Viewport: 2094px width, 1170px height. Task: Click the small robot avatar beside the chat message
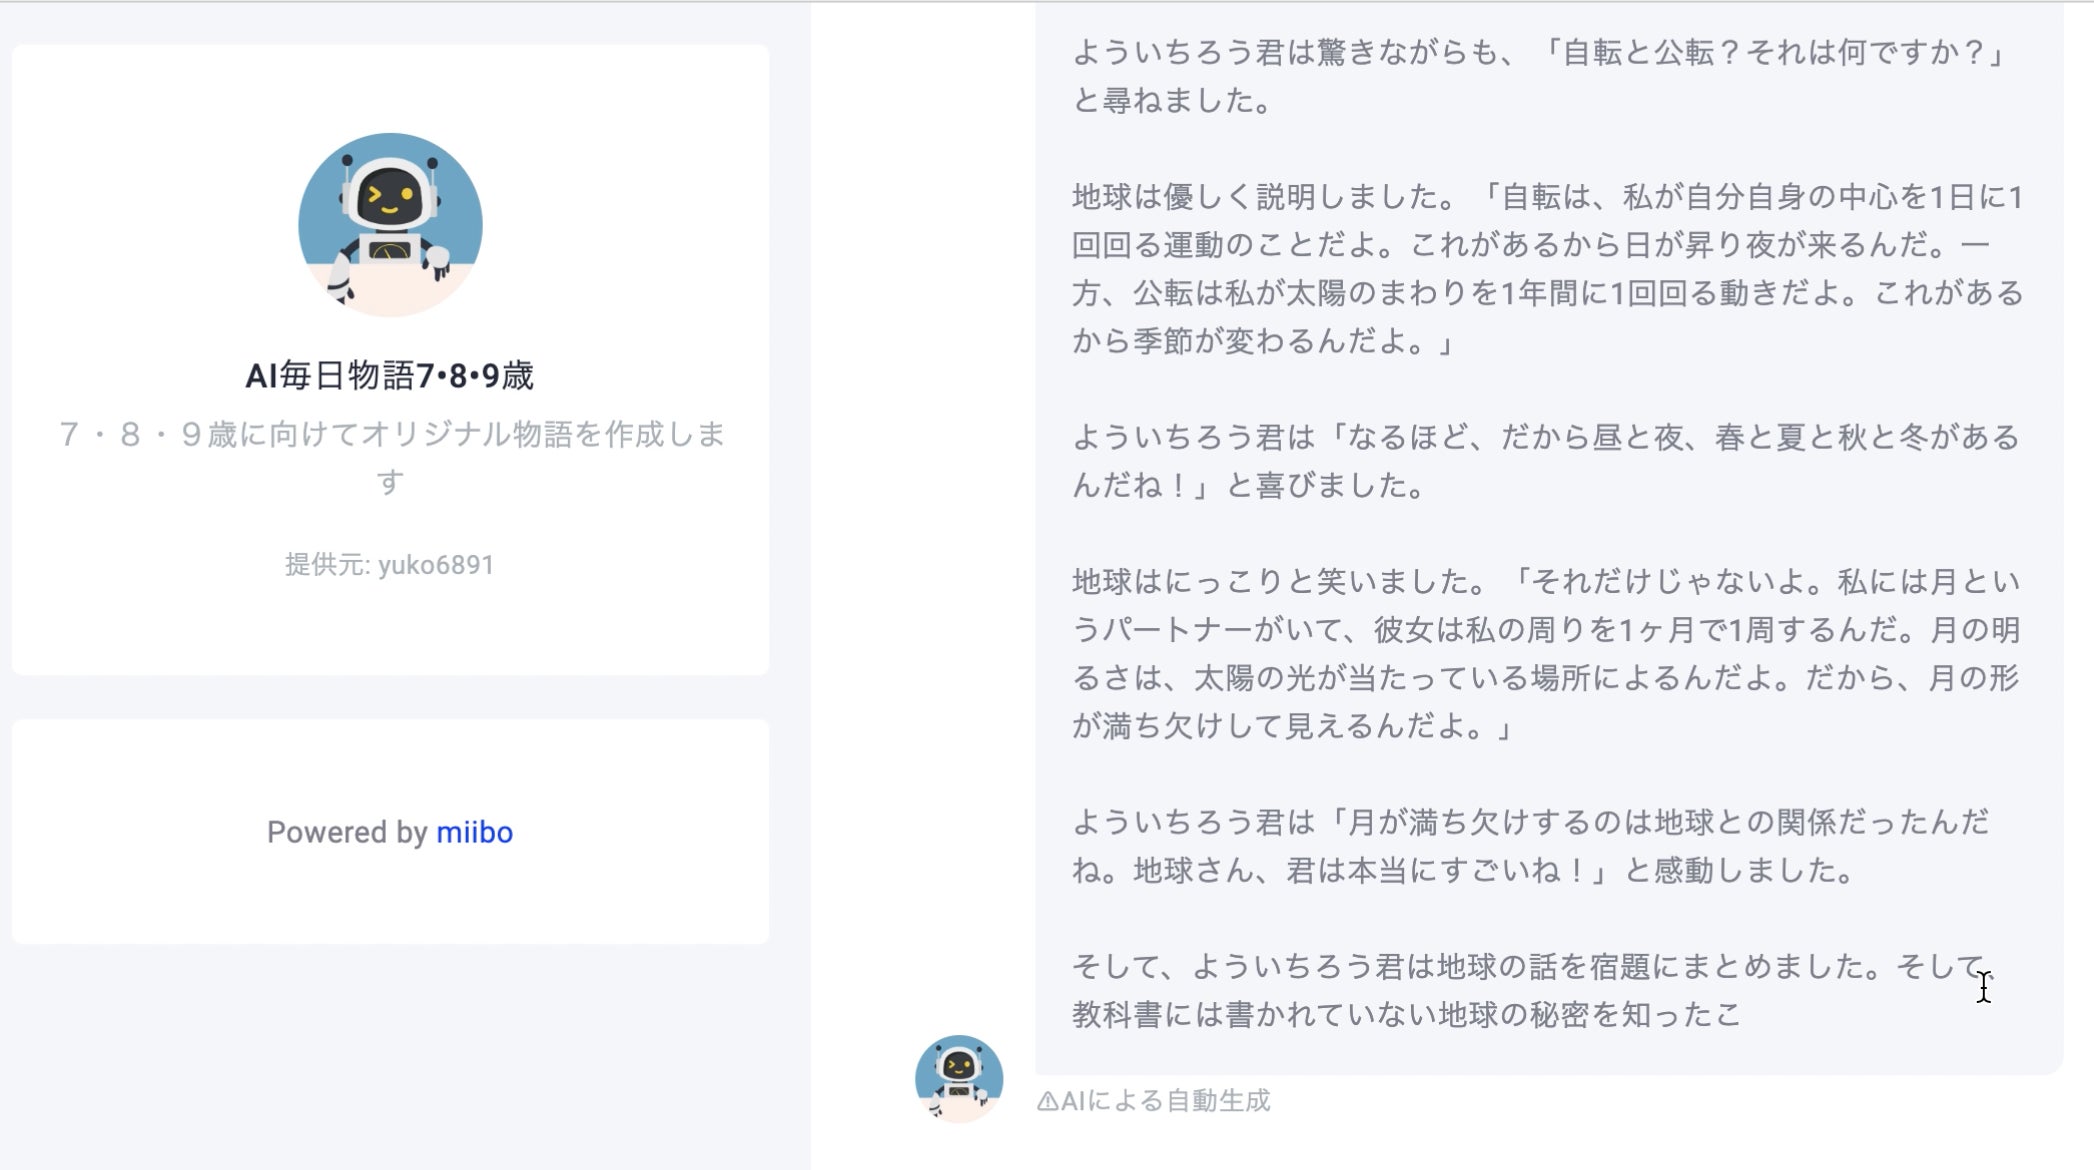(x=958, y=1077)
